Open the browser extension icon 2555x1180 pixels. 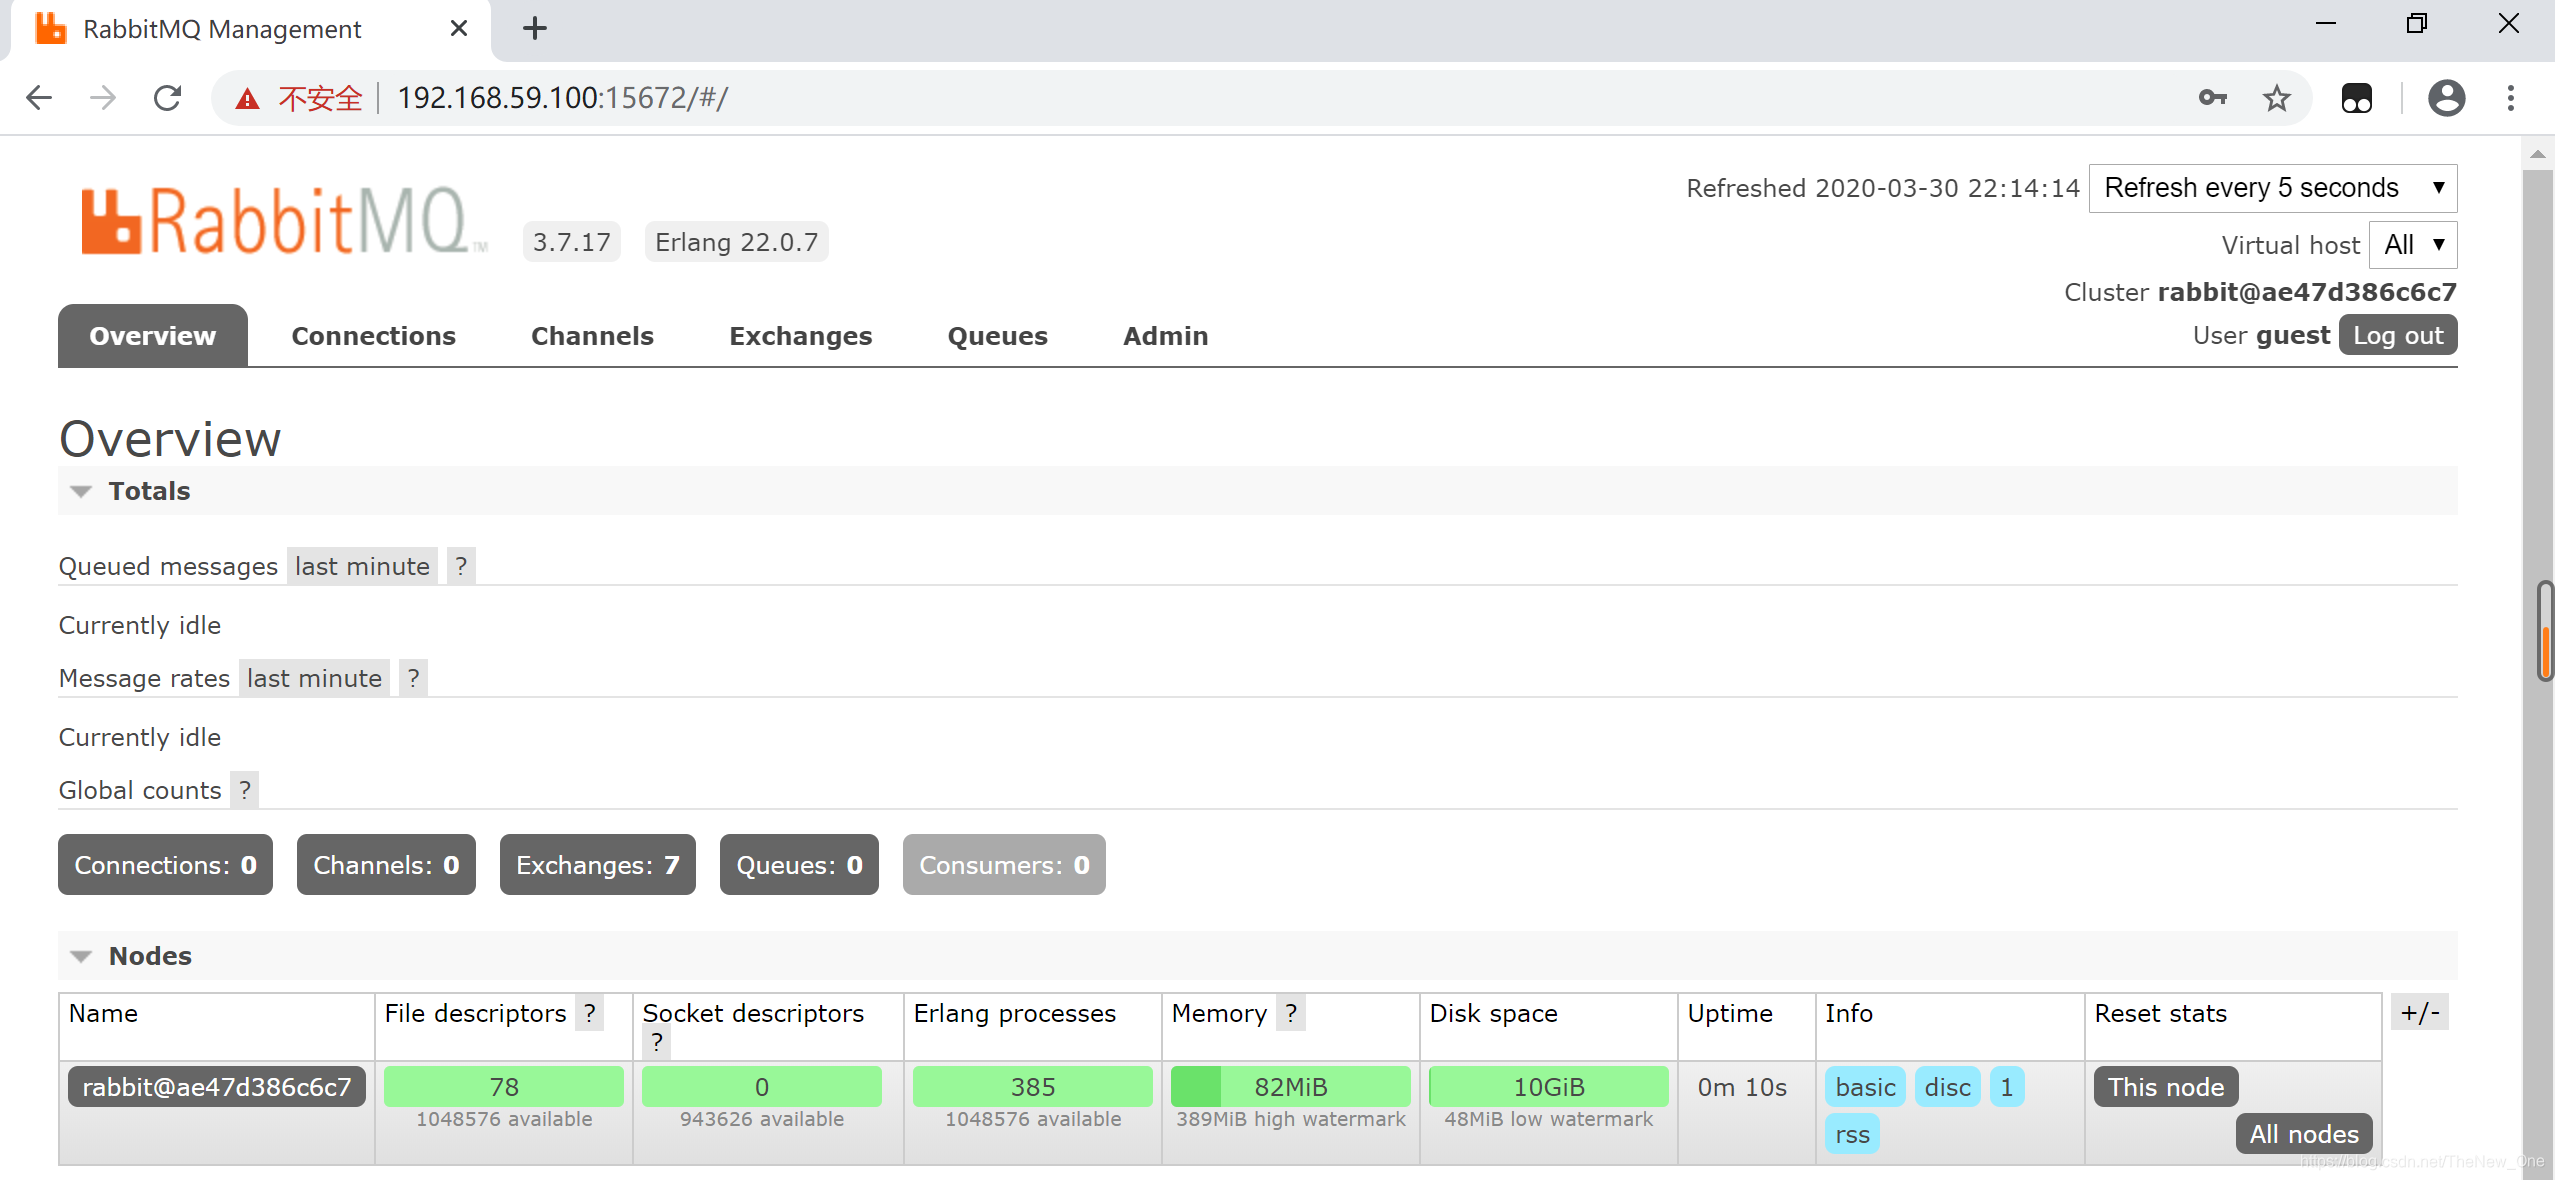[x=2357, y=98]
